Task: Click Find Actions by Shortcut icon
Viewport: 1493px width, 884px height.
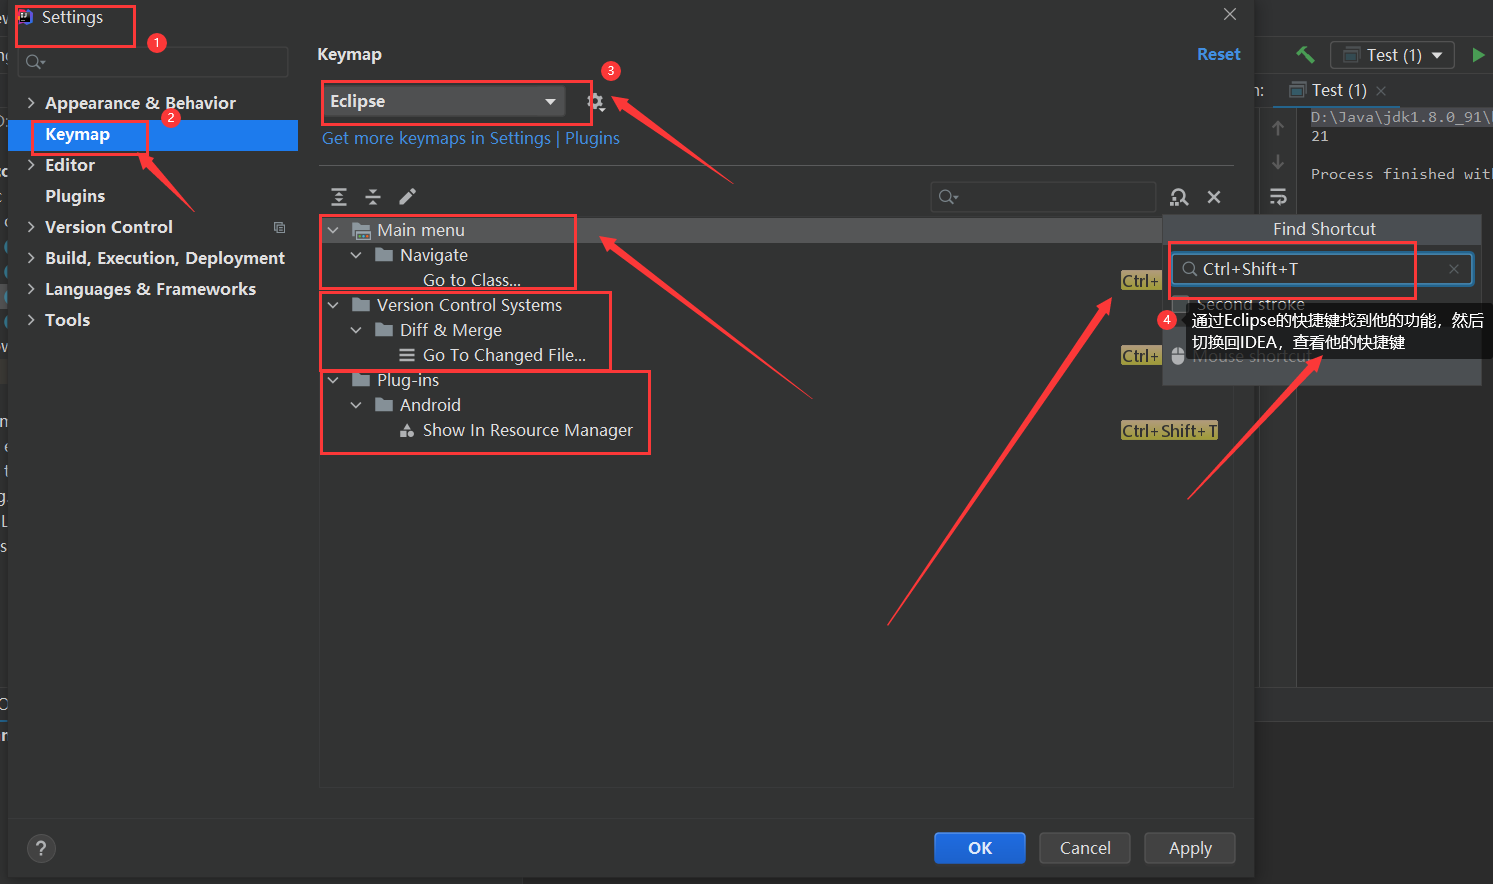Action: pos(1180,197)
